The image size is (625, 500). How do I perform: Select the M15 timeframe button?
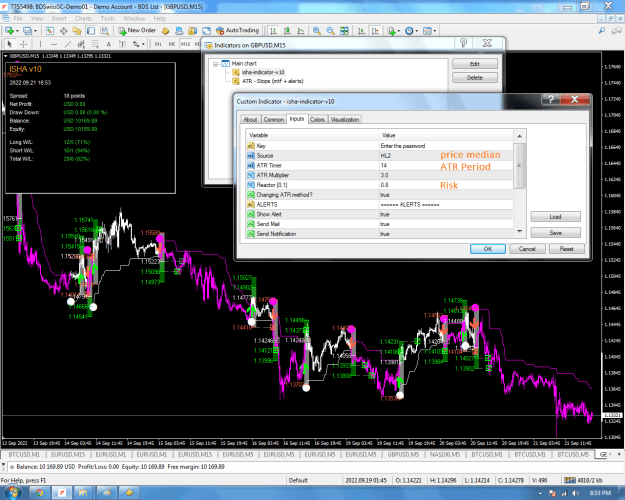tap(186, 44)
